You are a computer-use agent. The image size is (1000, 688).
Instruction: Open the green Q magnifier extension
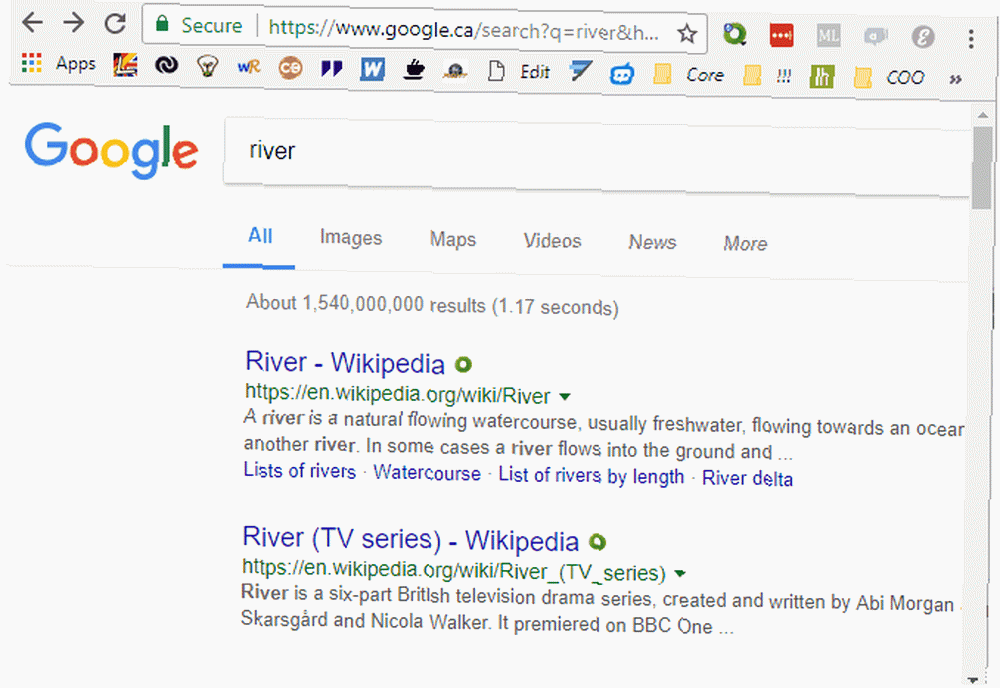[734, 34]
